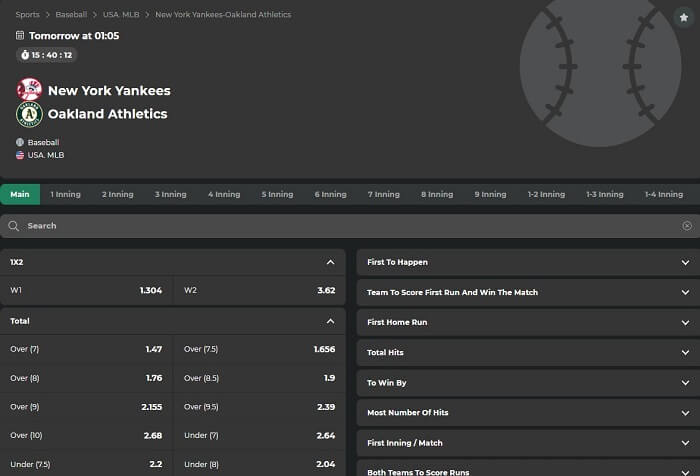700x476 pixels.
Task: Click New York Yankees-Oakland Athletics breadcrumb
Action: click(223, 14)
